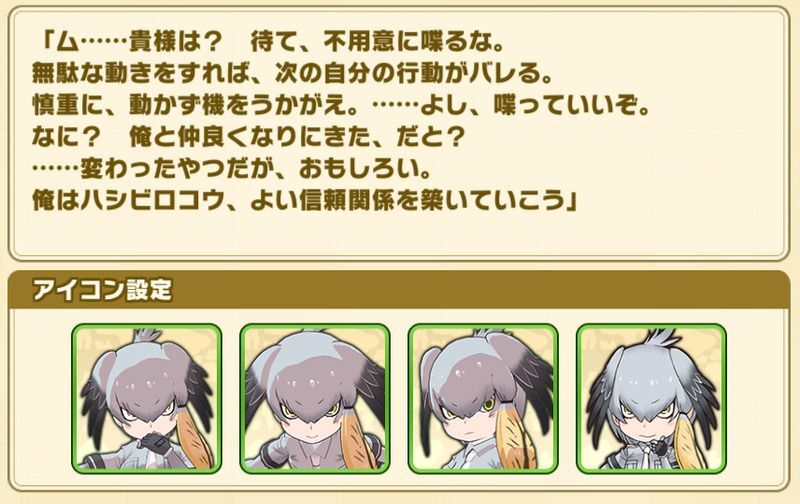Select the light gray Shoebill with necktie
Screen dimensions: 800x504
(652, 398)
